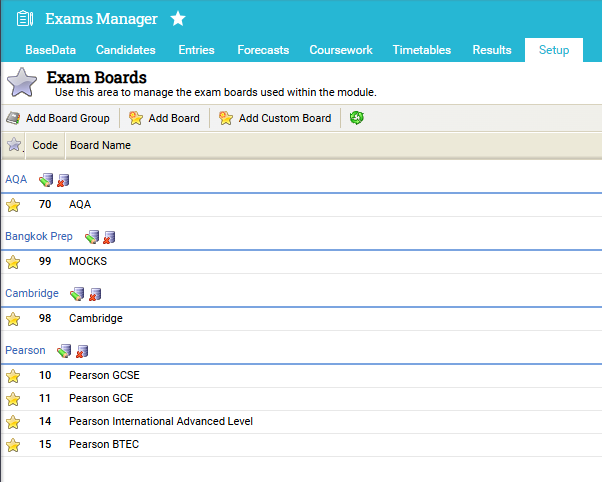602x482 pixels.
Task: Click the edit icon beside AQA group
Action: pyautogui.click(x=46, y=180)
